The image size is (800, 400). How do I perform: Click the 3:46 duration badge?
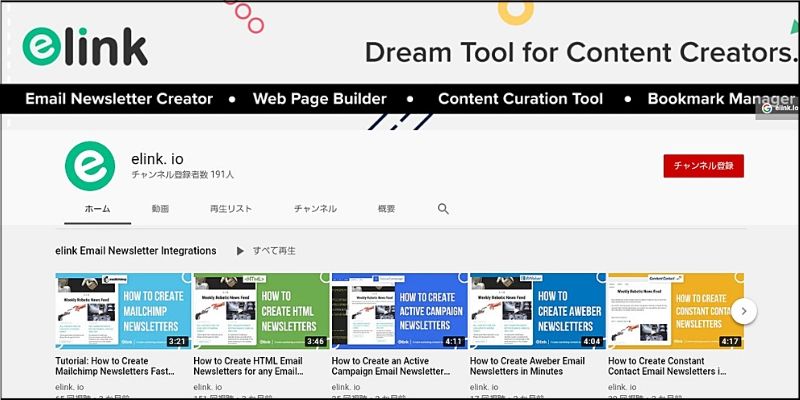(316, 341)
